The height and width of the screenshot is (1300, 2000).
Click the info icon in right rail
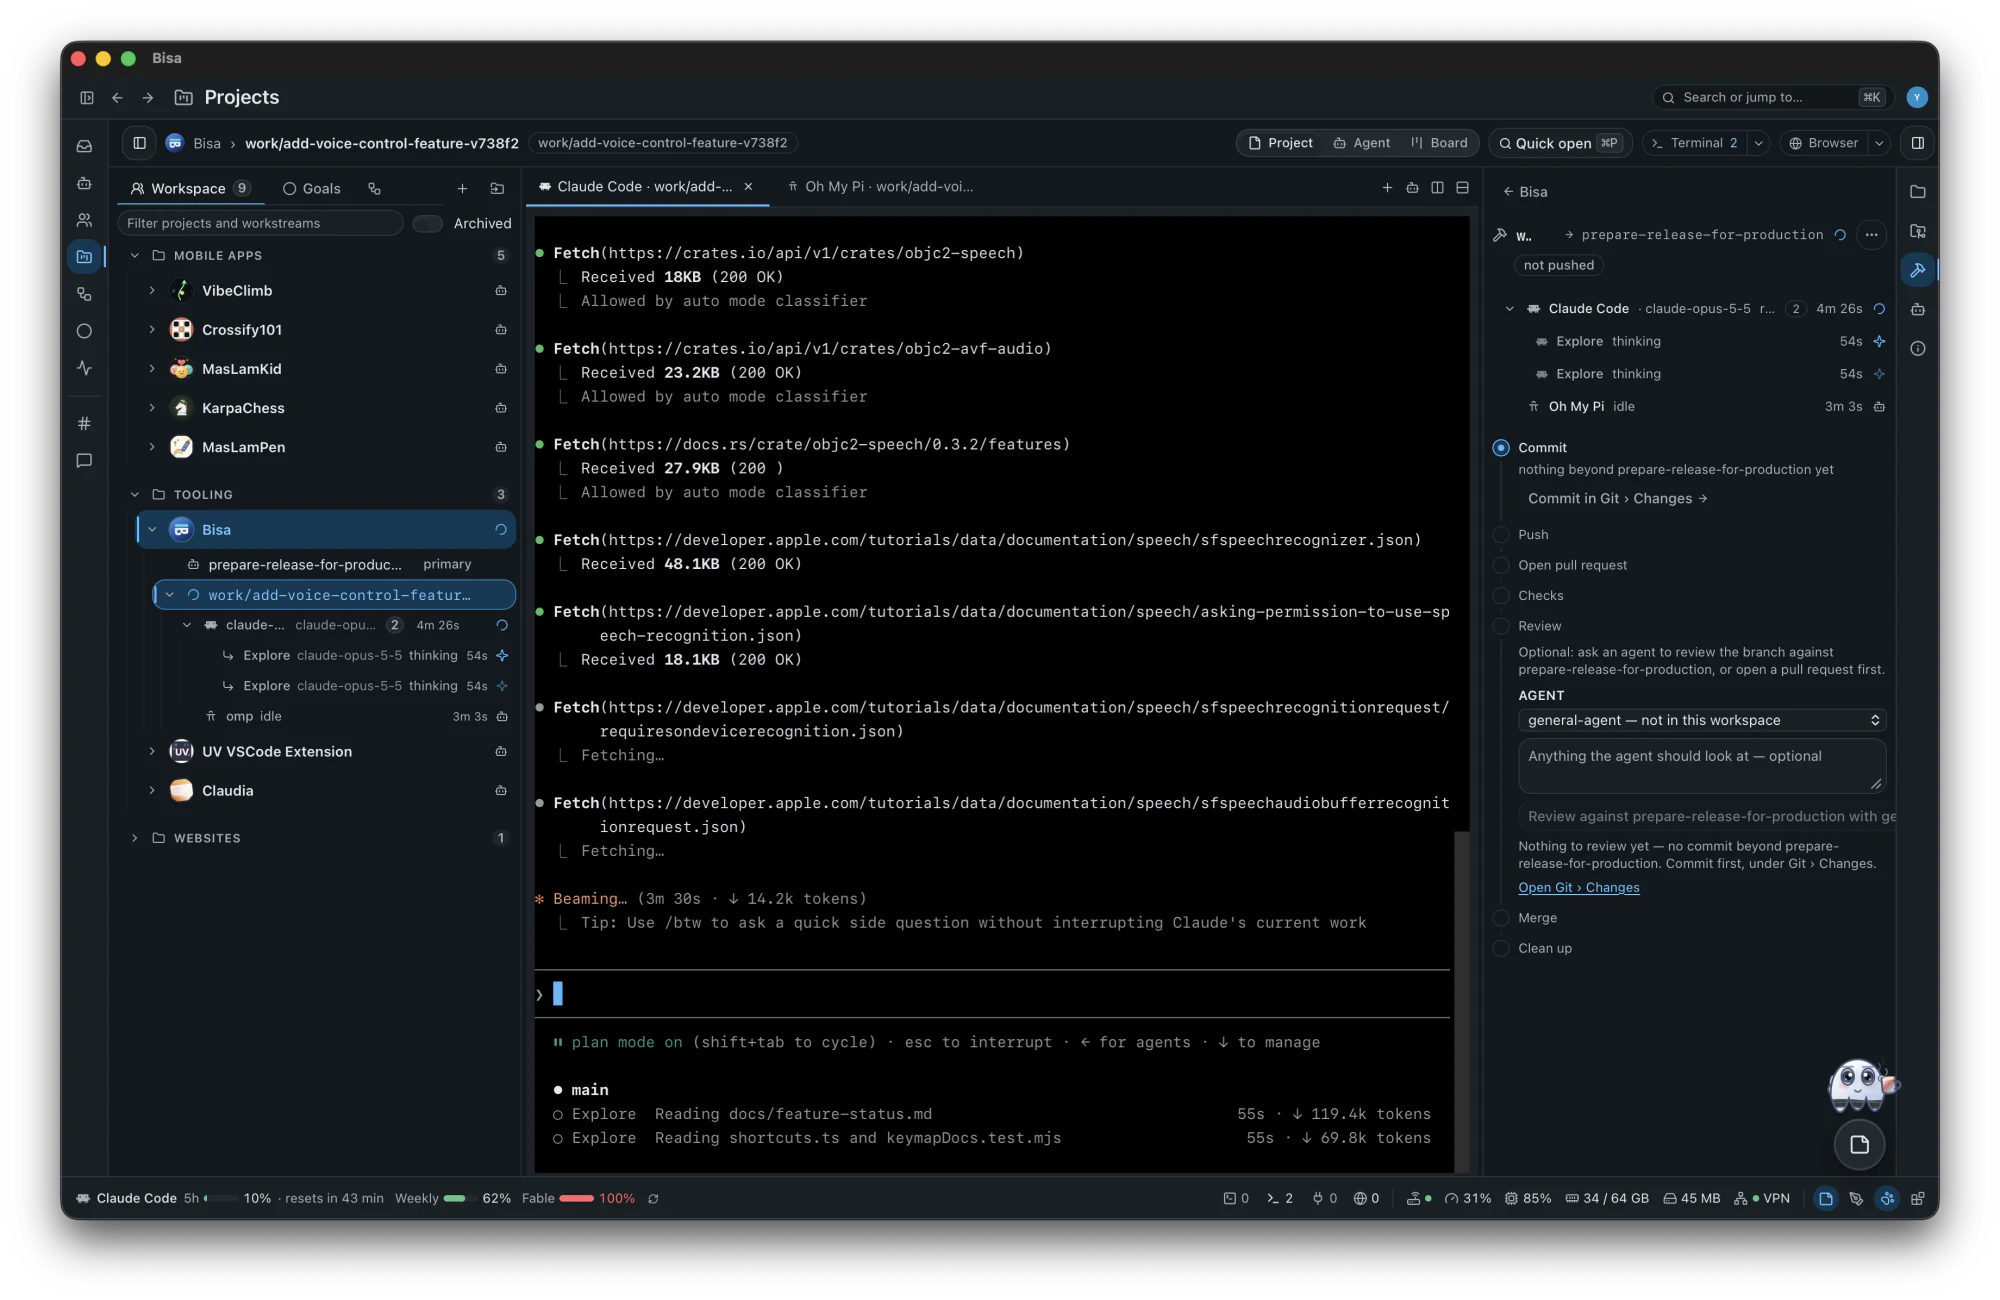1917,349
